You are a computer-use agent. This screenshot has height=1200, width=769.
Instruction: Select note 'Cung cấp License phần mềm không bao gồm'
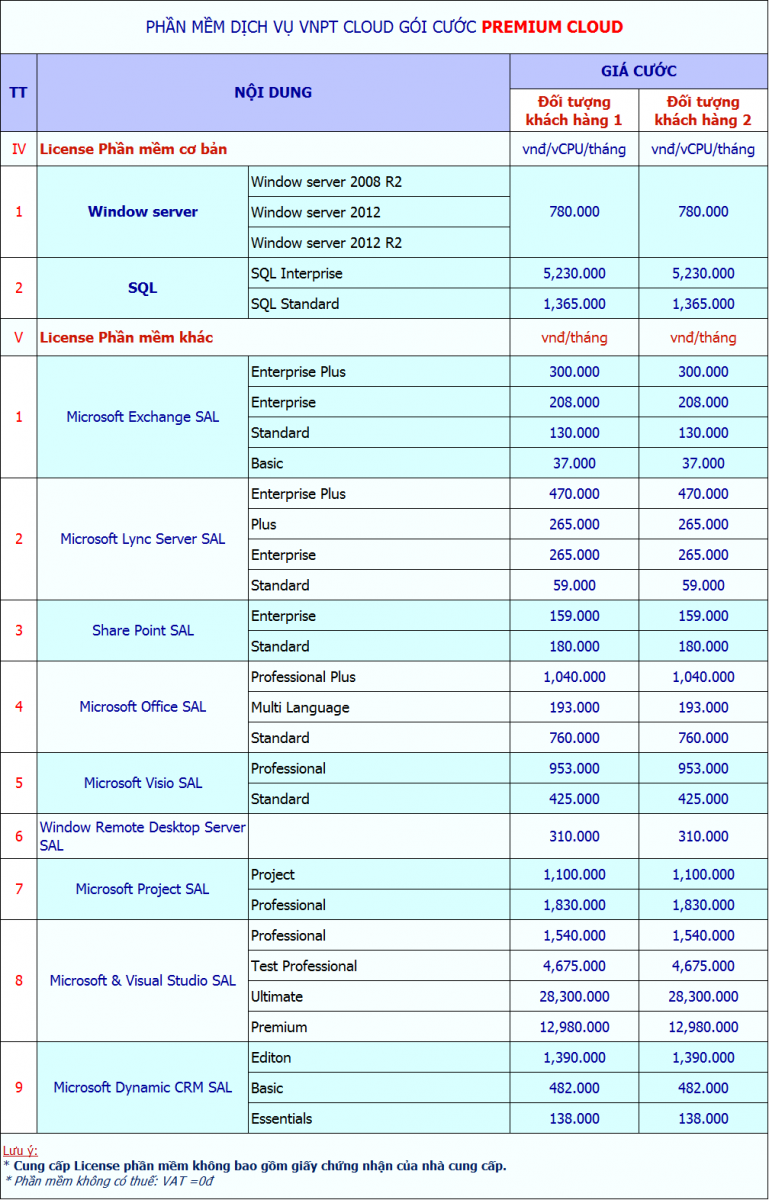255,1165
